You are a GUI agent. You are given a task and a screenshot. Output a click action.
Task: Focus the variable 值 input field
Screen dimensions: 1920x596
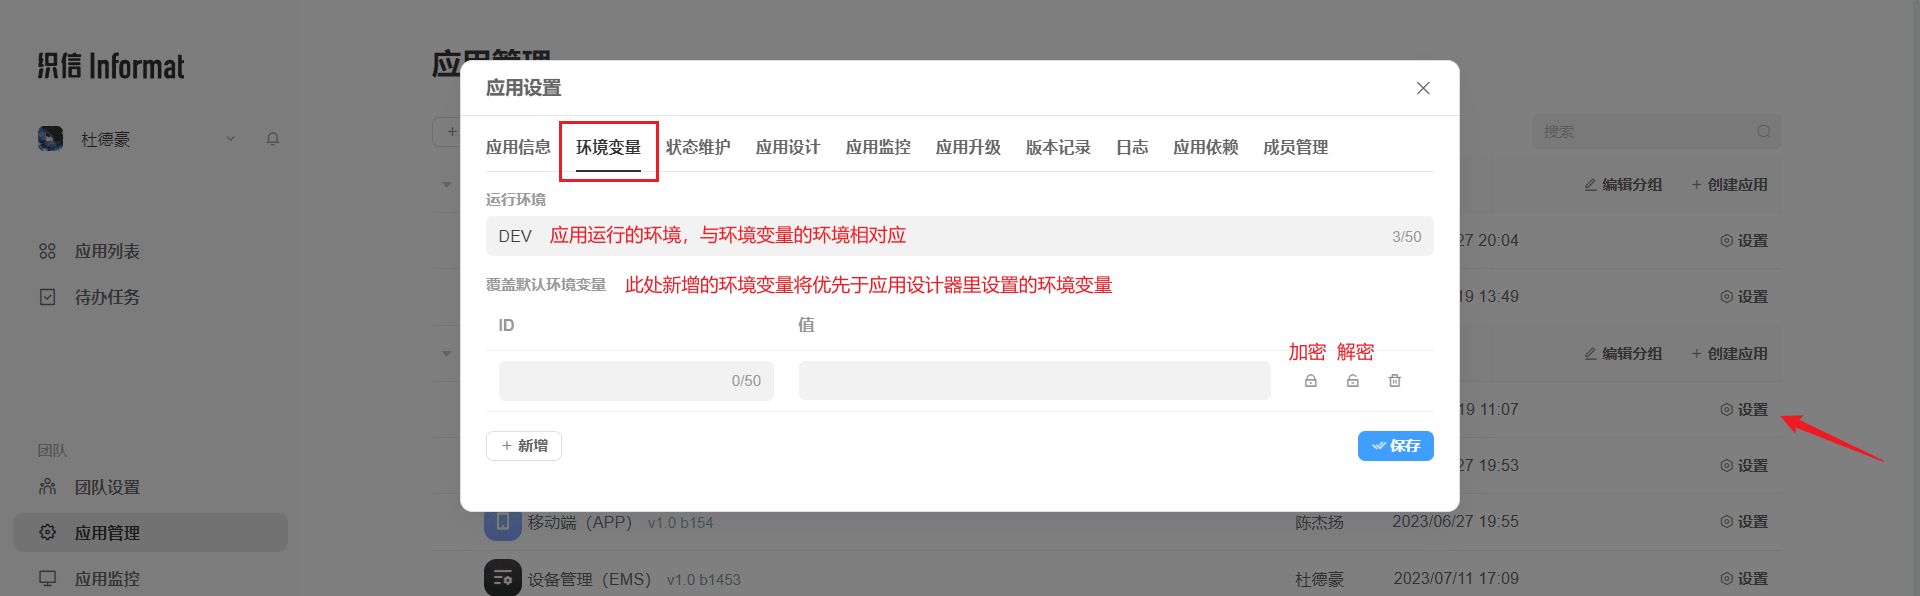coord(1034,381)
